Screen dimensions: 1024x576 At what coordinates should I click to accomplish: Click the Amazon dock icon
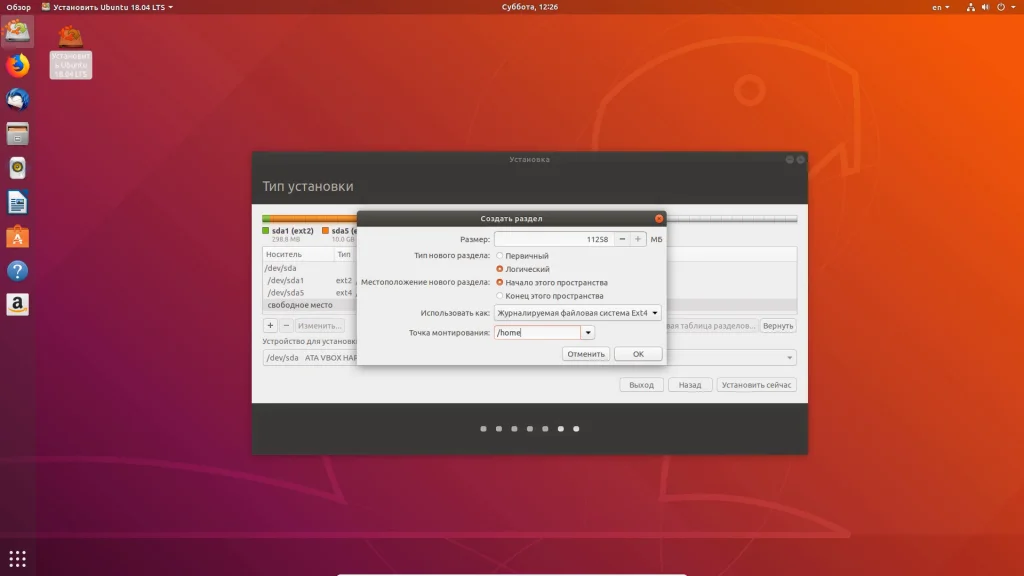pos(17,305)
